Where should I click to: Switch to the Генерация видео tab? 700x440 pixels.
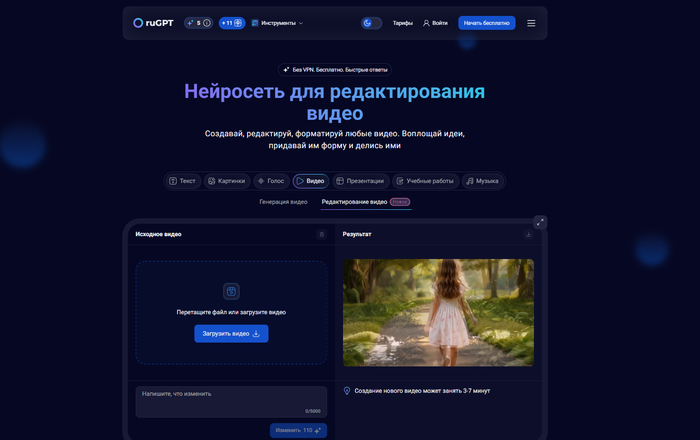pyautogui.click(x=283, y=202)
